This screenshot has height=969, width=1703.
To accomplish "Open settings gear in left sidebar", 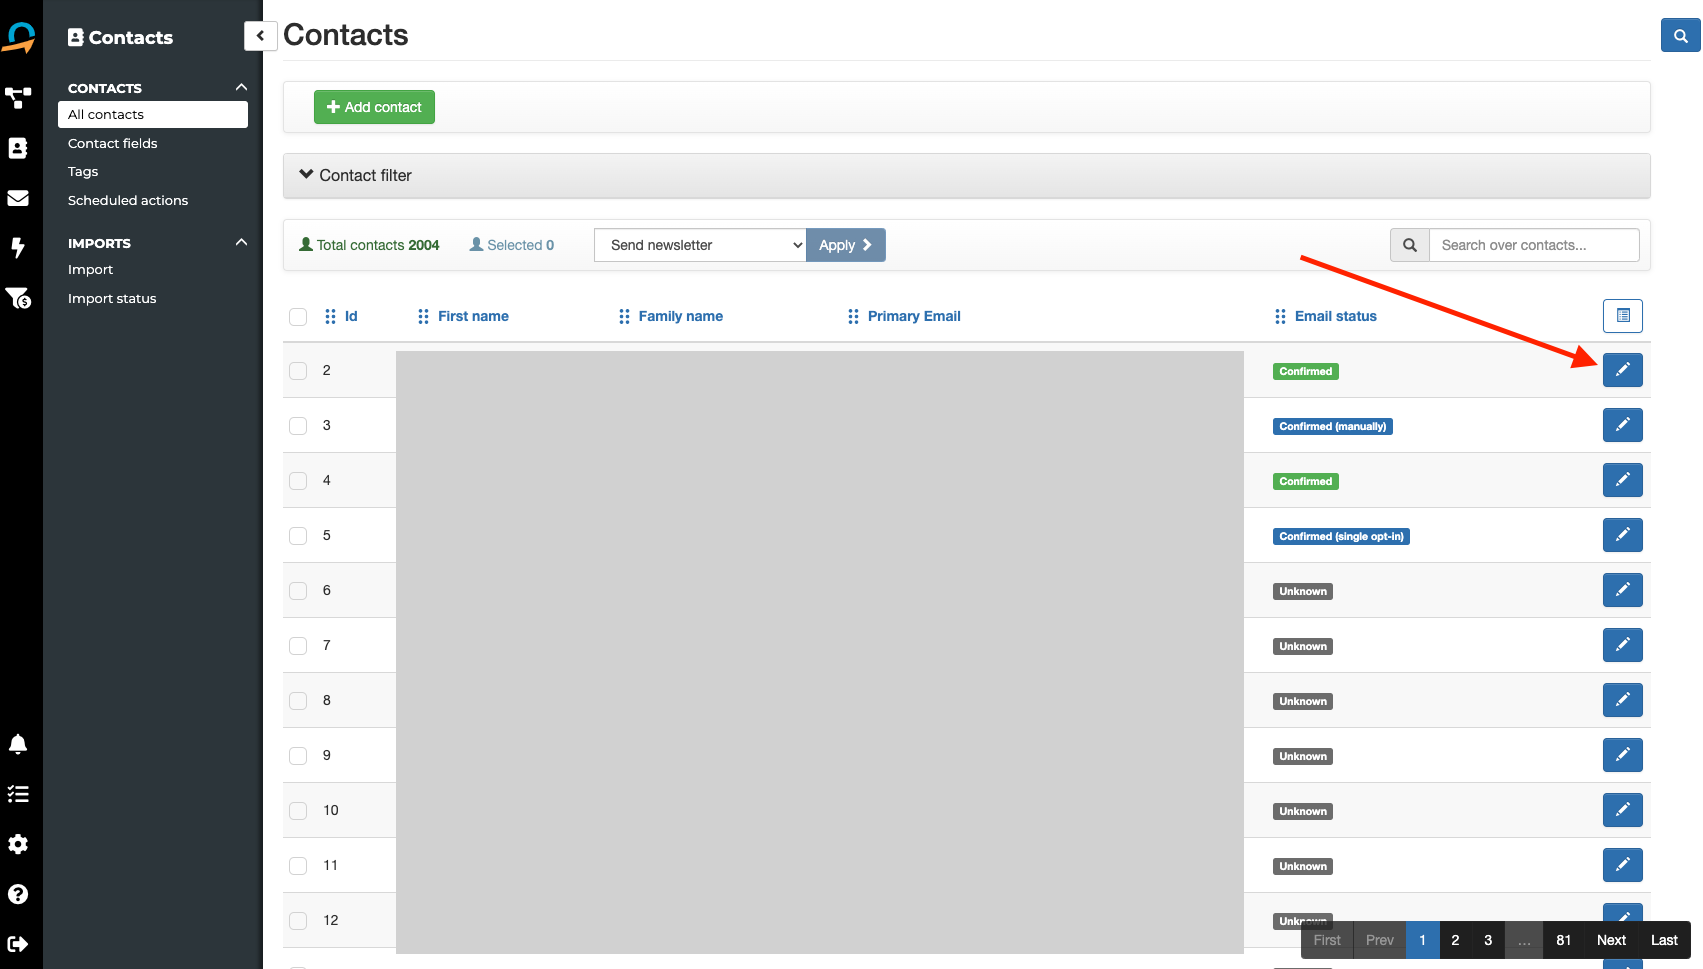I will (18, 844).
